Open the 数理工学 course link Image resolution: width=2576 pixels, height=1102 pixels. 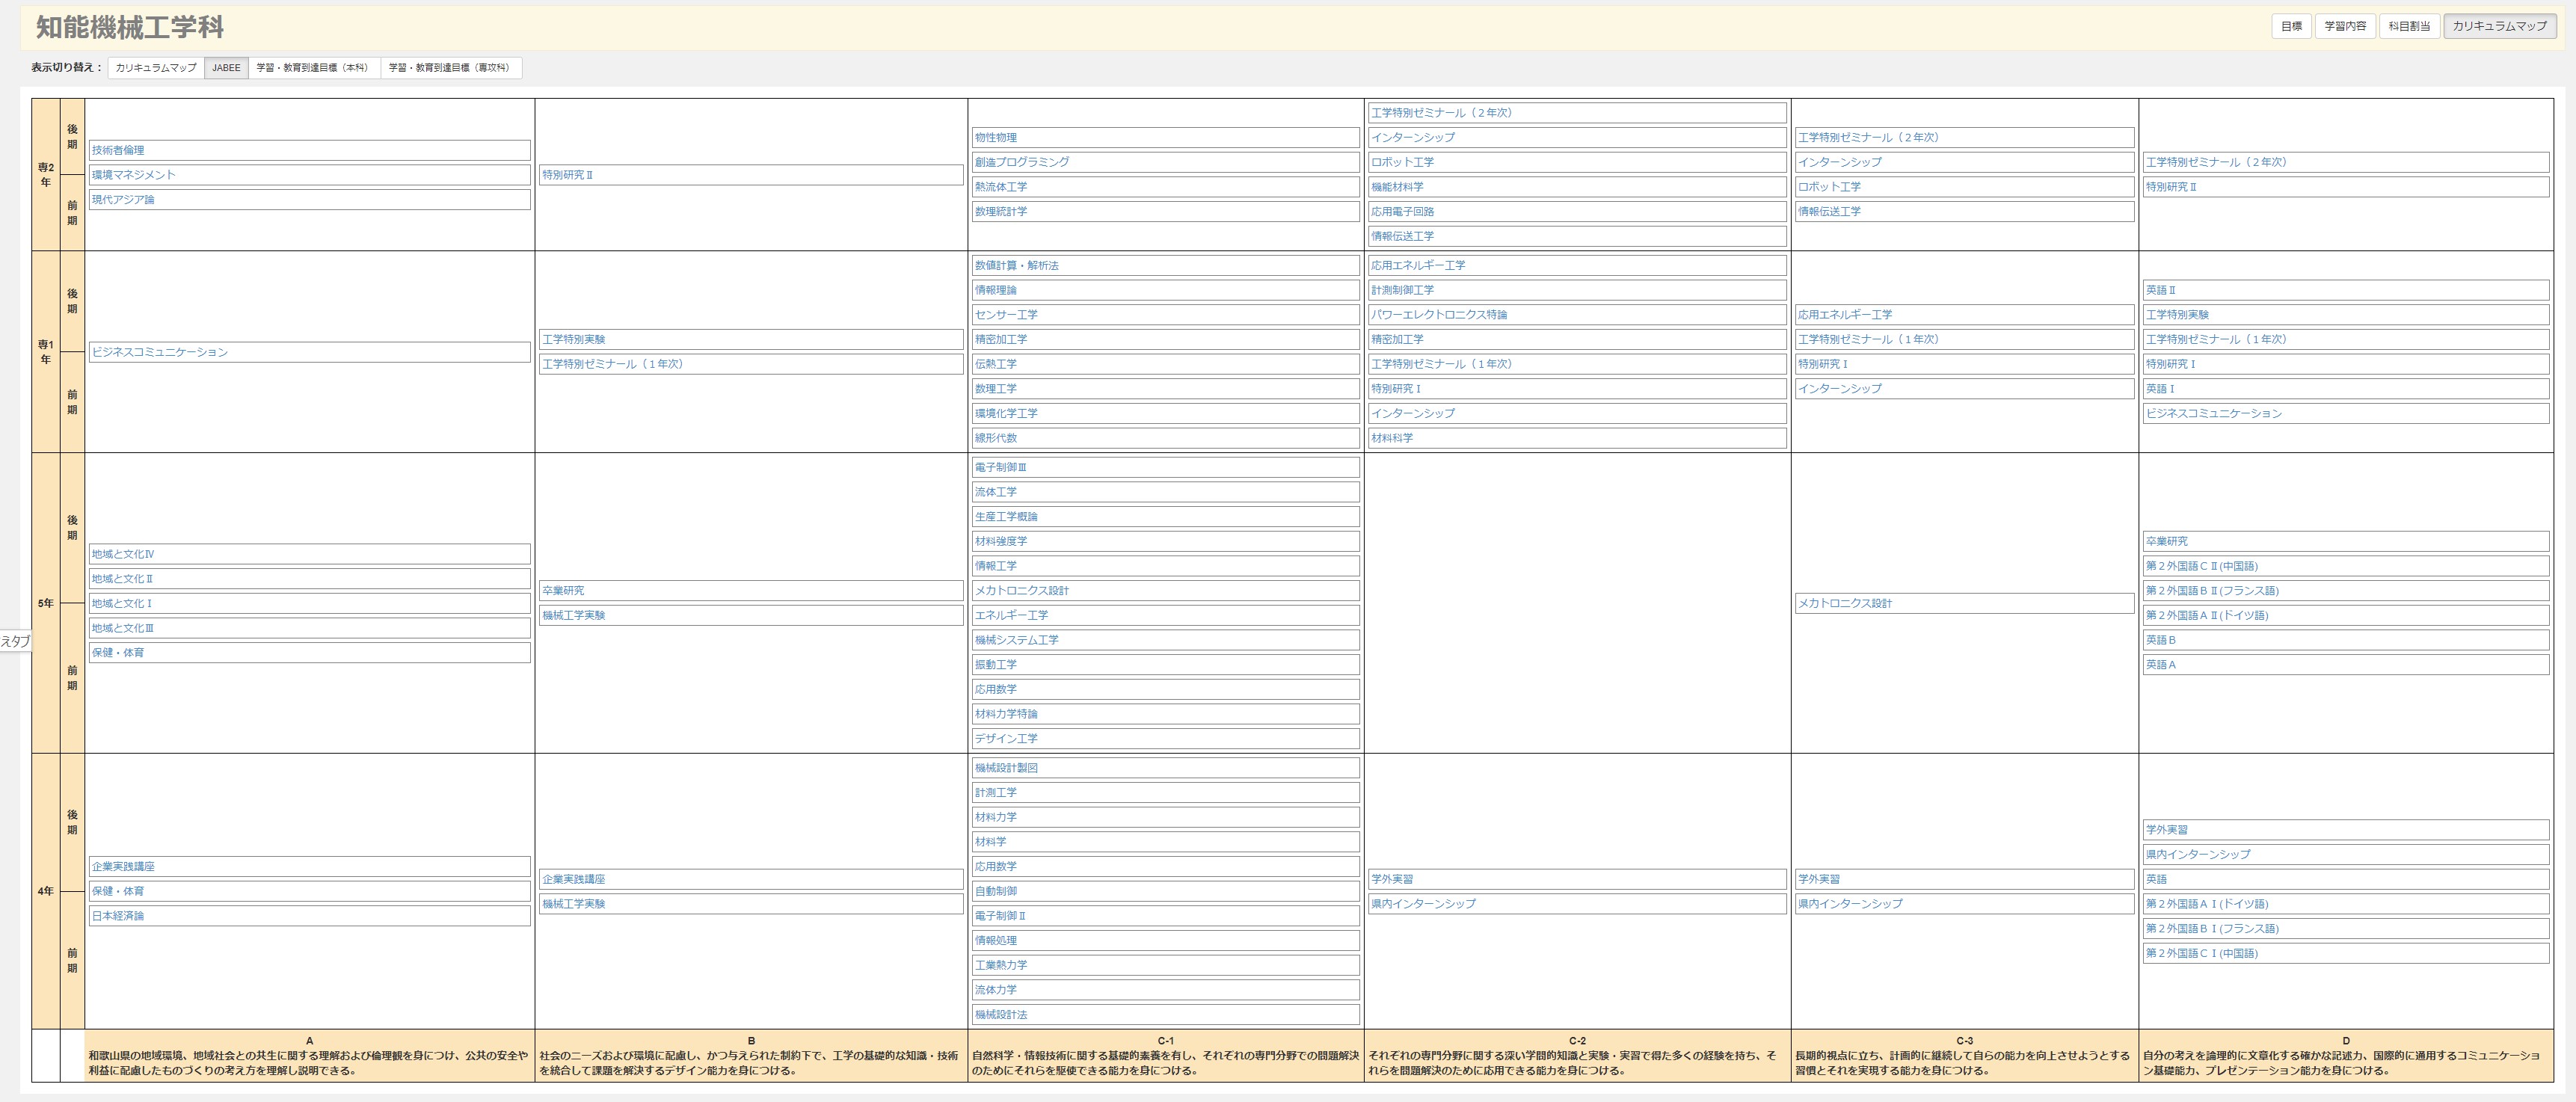tap(996, 389)
